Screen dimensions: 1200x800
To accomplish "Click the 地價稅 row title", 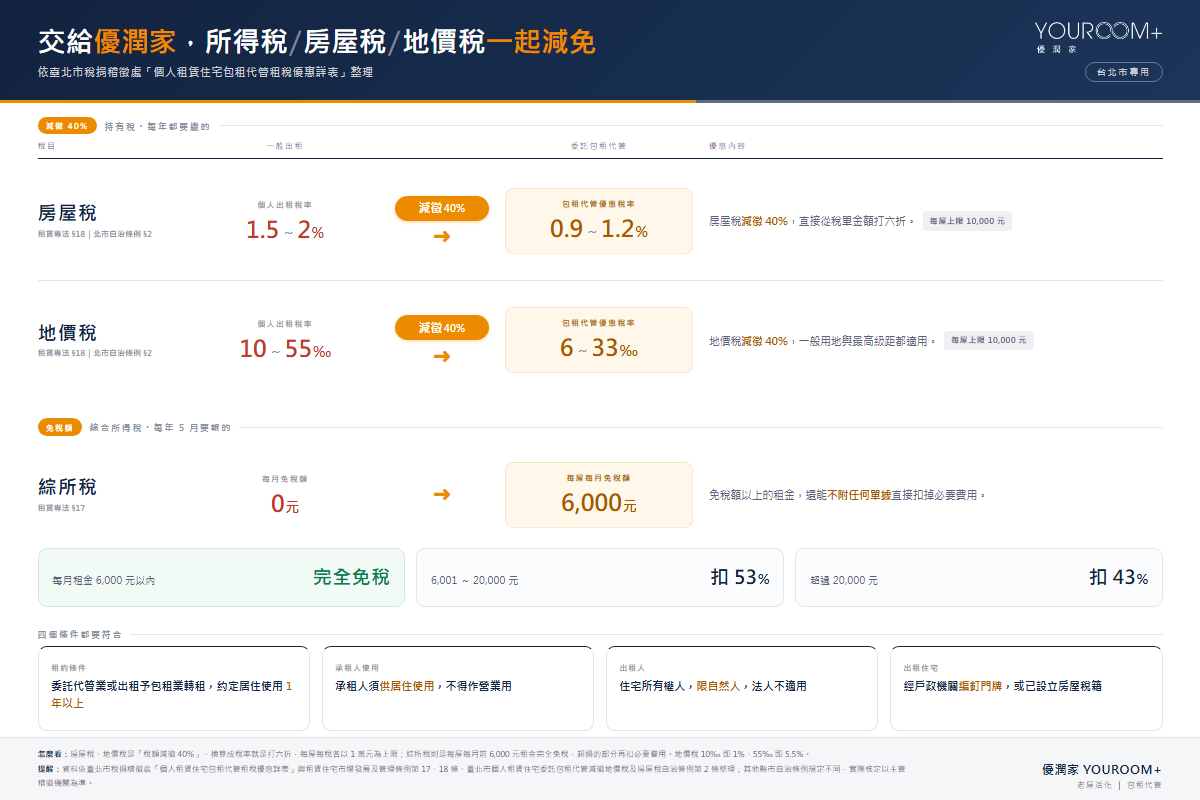I will click(67, 333).
